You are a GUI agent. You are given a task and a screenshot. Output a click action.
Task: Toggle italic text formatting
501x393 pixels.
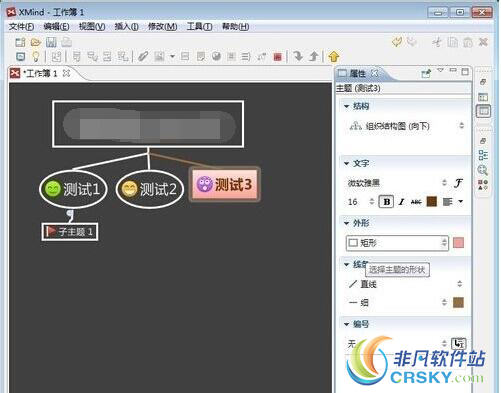[402, 202]
